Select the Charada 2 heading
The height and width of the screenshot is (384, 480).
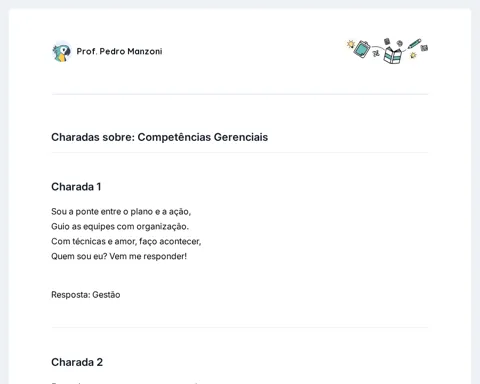tap(77, 362)
